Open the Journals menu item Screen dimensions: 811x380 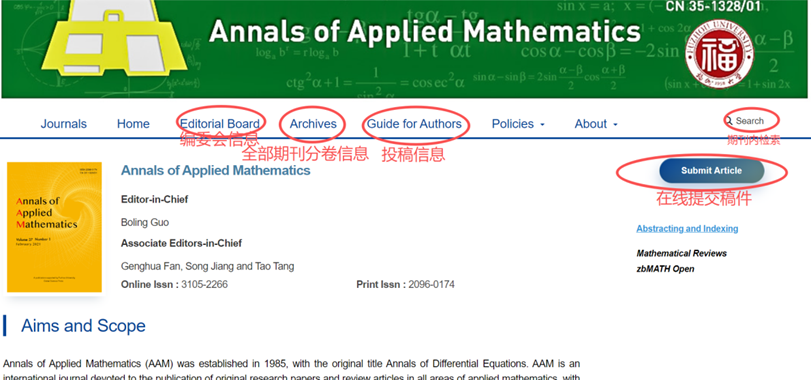pyautogui.click(x=64, y=124)
